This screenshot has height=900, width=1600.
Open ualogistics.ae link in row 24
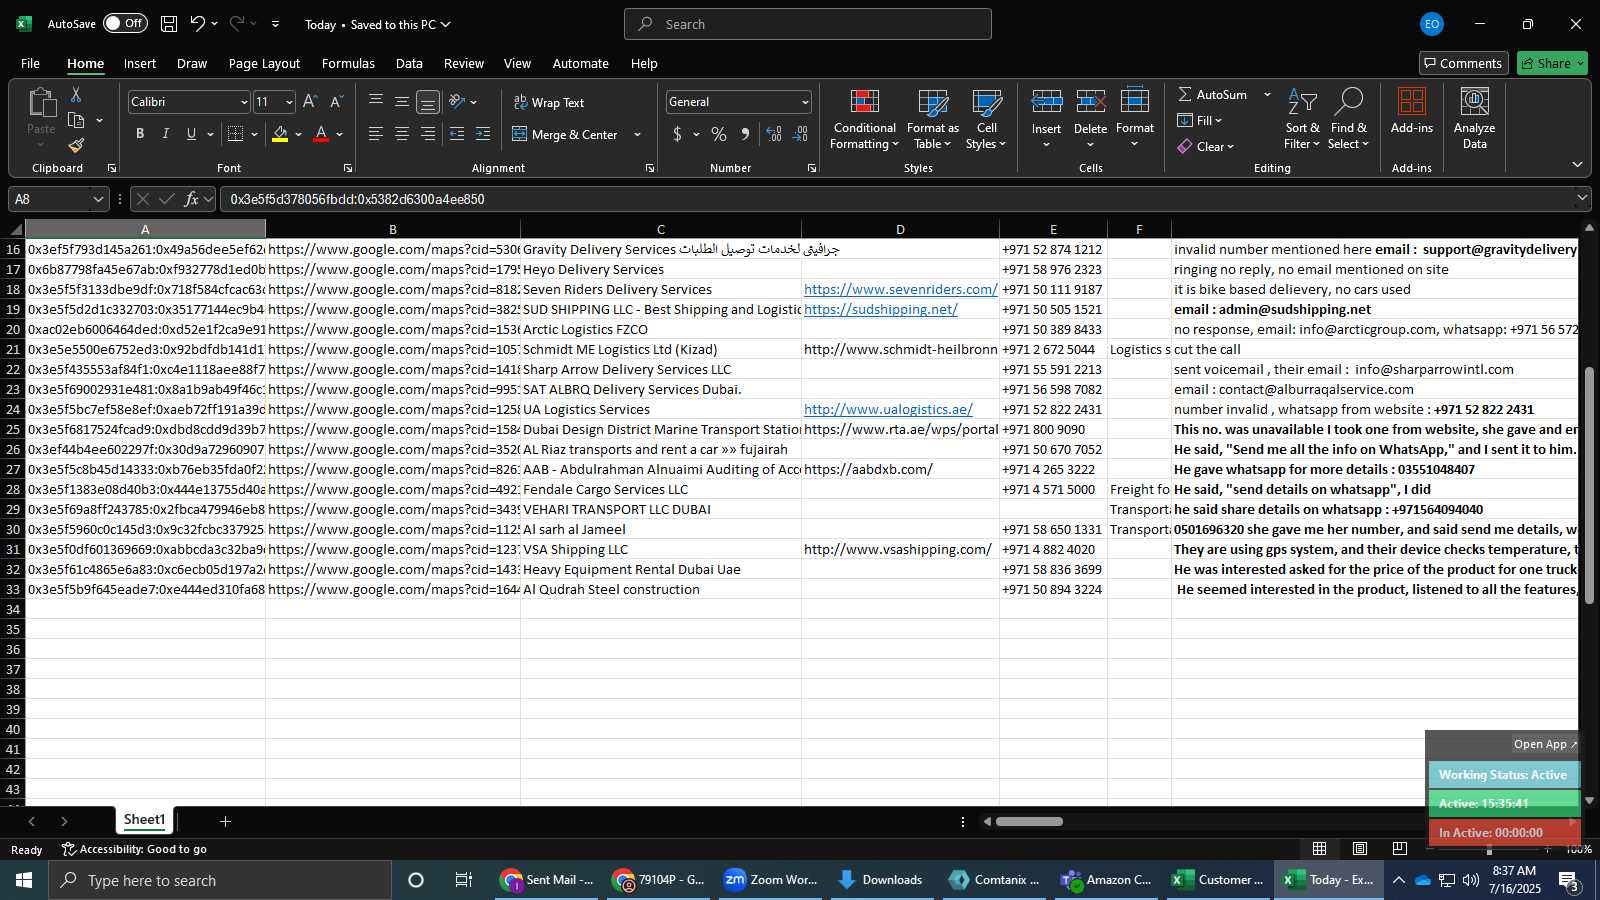888,409
